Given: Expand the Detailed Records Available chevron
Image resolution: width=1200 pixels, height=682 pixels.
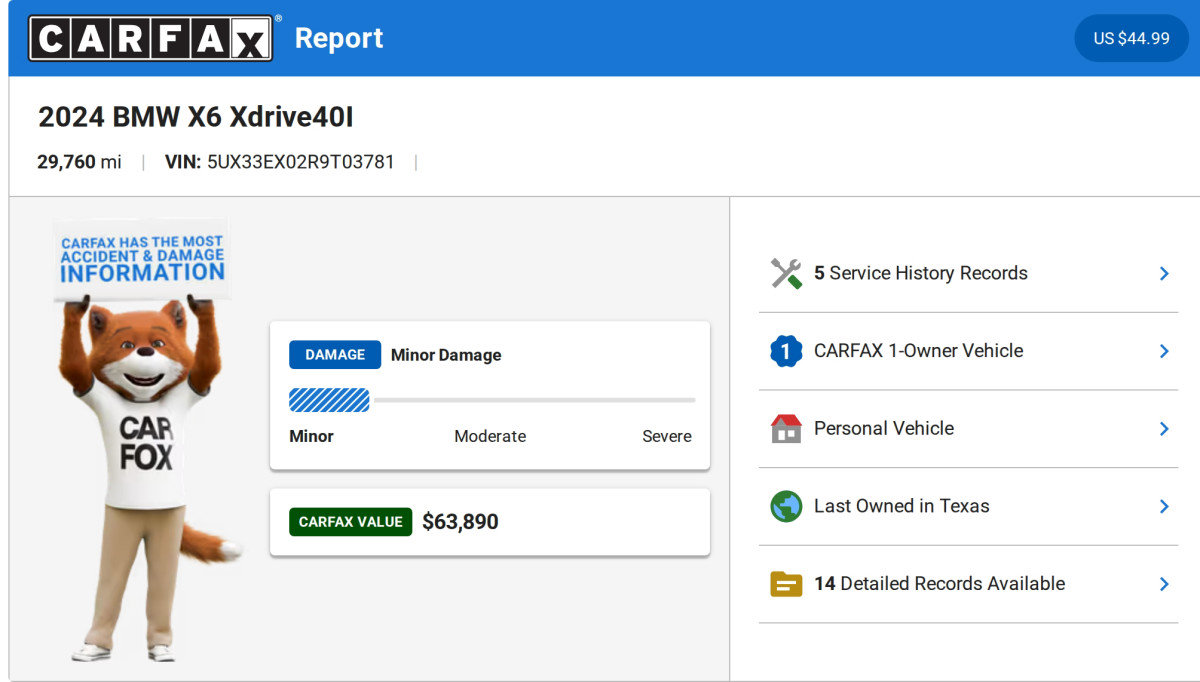Looking at the screenshot, I should click(x=1164, y=584).
